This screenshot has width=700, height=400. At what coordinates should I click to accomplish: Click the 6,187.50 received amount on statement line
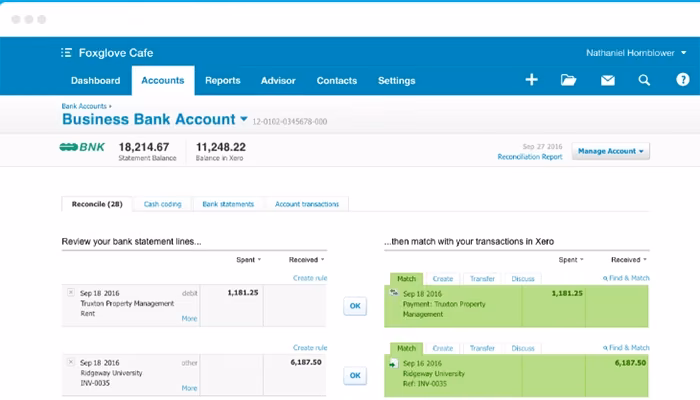[x=306, y=362]
